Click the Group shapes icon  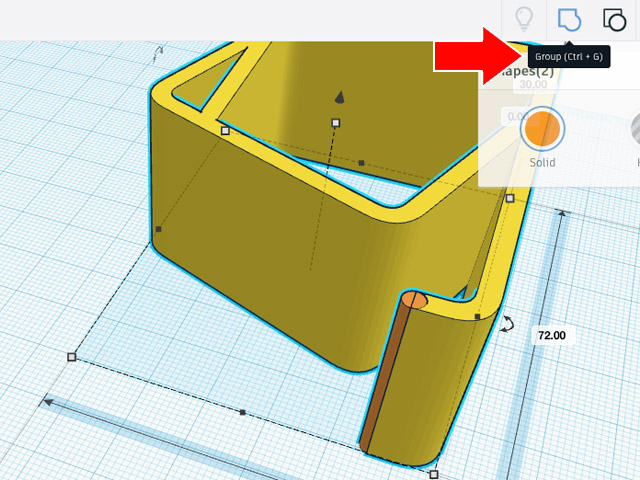[x=570, y=19]
